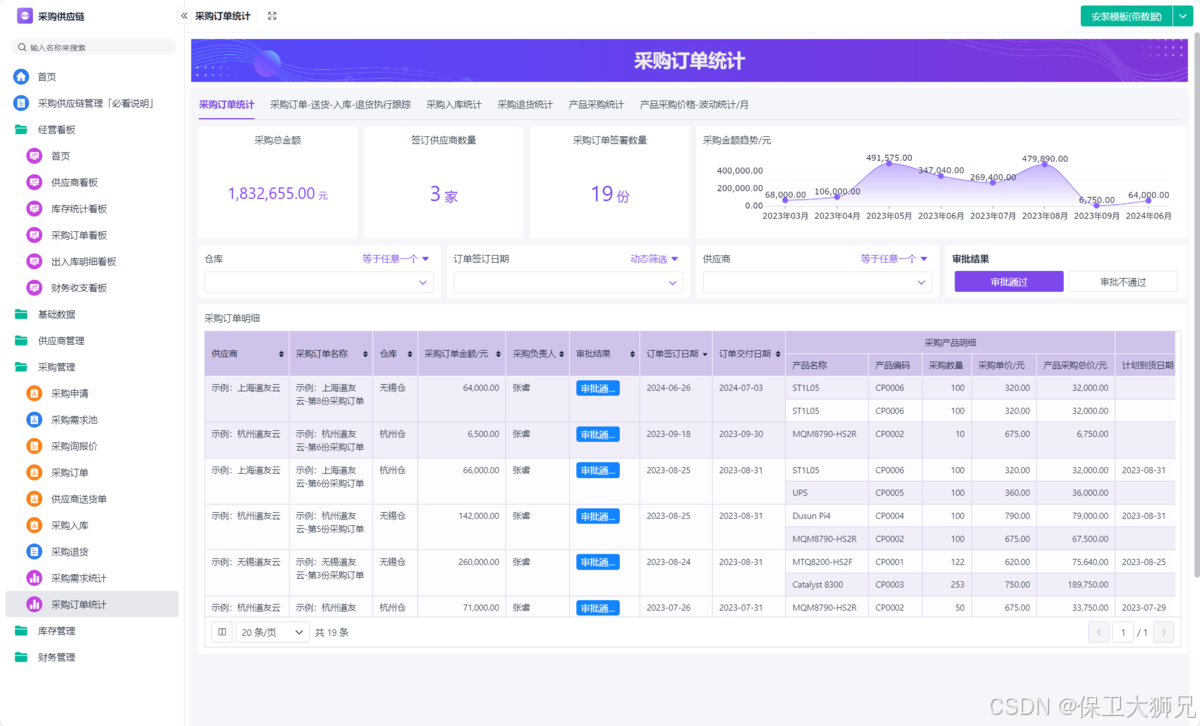The height and width of the screenshot is (726, 1200).
Task: Open 财务收支看板 dashboard icon
Action: pyautogui.click(x=34, y=288)
